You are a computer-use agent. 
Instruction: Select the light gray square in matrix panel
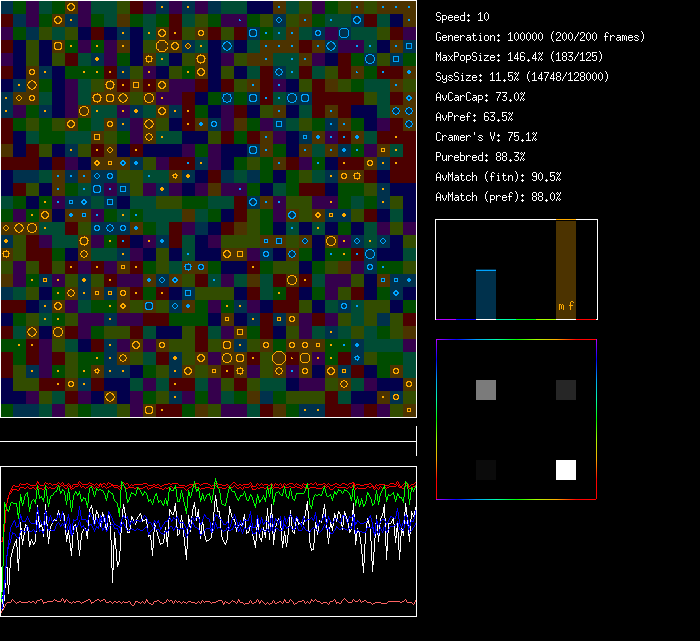[486, 390]
